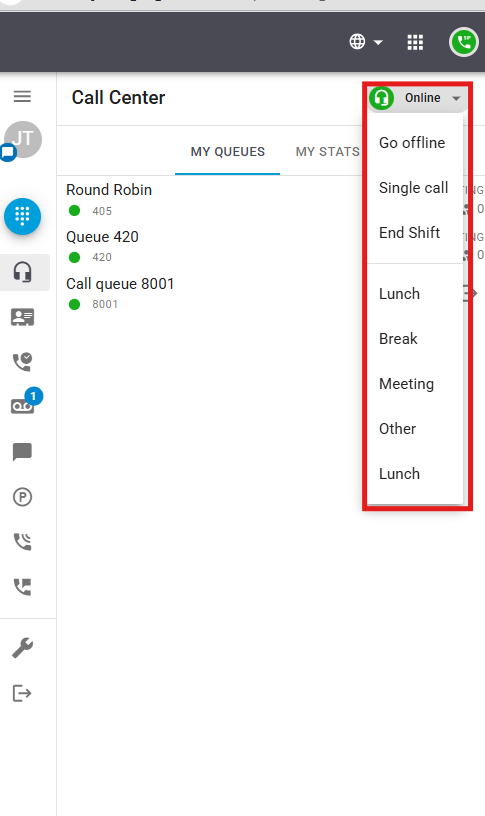Open call history icon
This screenshot has height=816, width=485.
pyautogui.click(x=22, y=362)
